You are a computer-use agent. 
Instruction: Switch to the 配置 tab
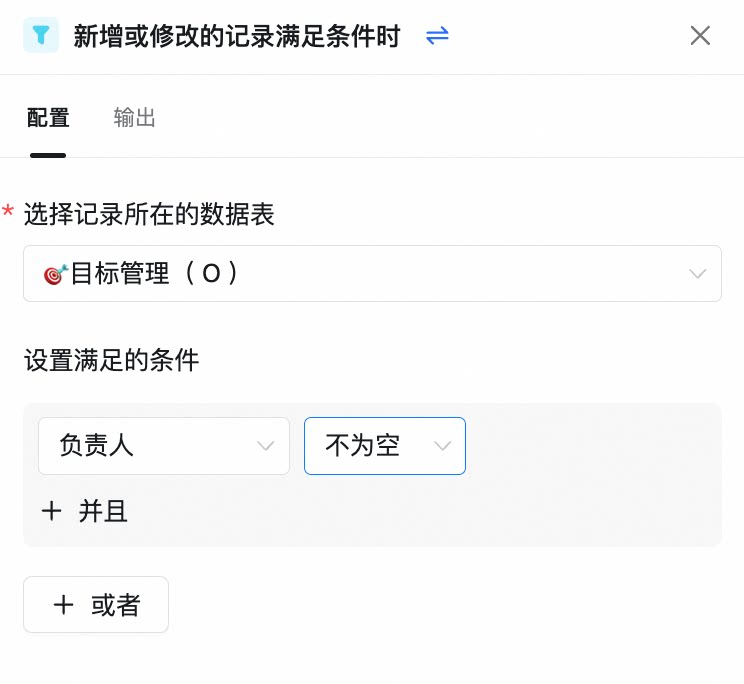click(48, 118)
